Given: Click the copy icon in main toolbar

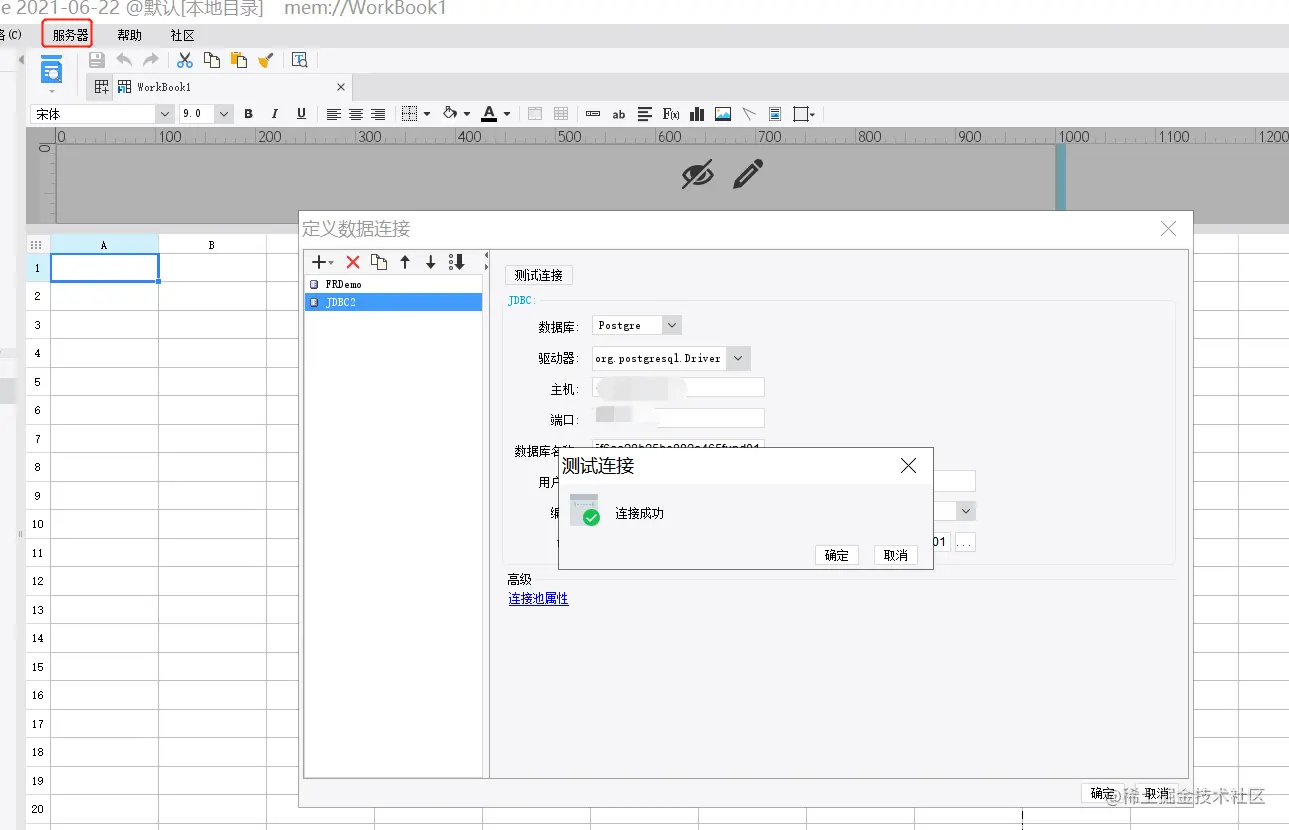Looking at the screenshot, I should click(x=212, y=60).
